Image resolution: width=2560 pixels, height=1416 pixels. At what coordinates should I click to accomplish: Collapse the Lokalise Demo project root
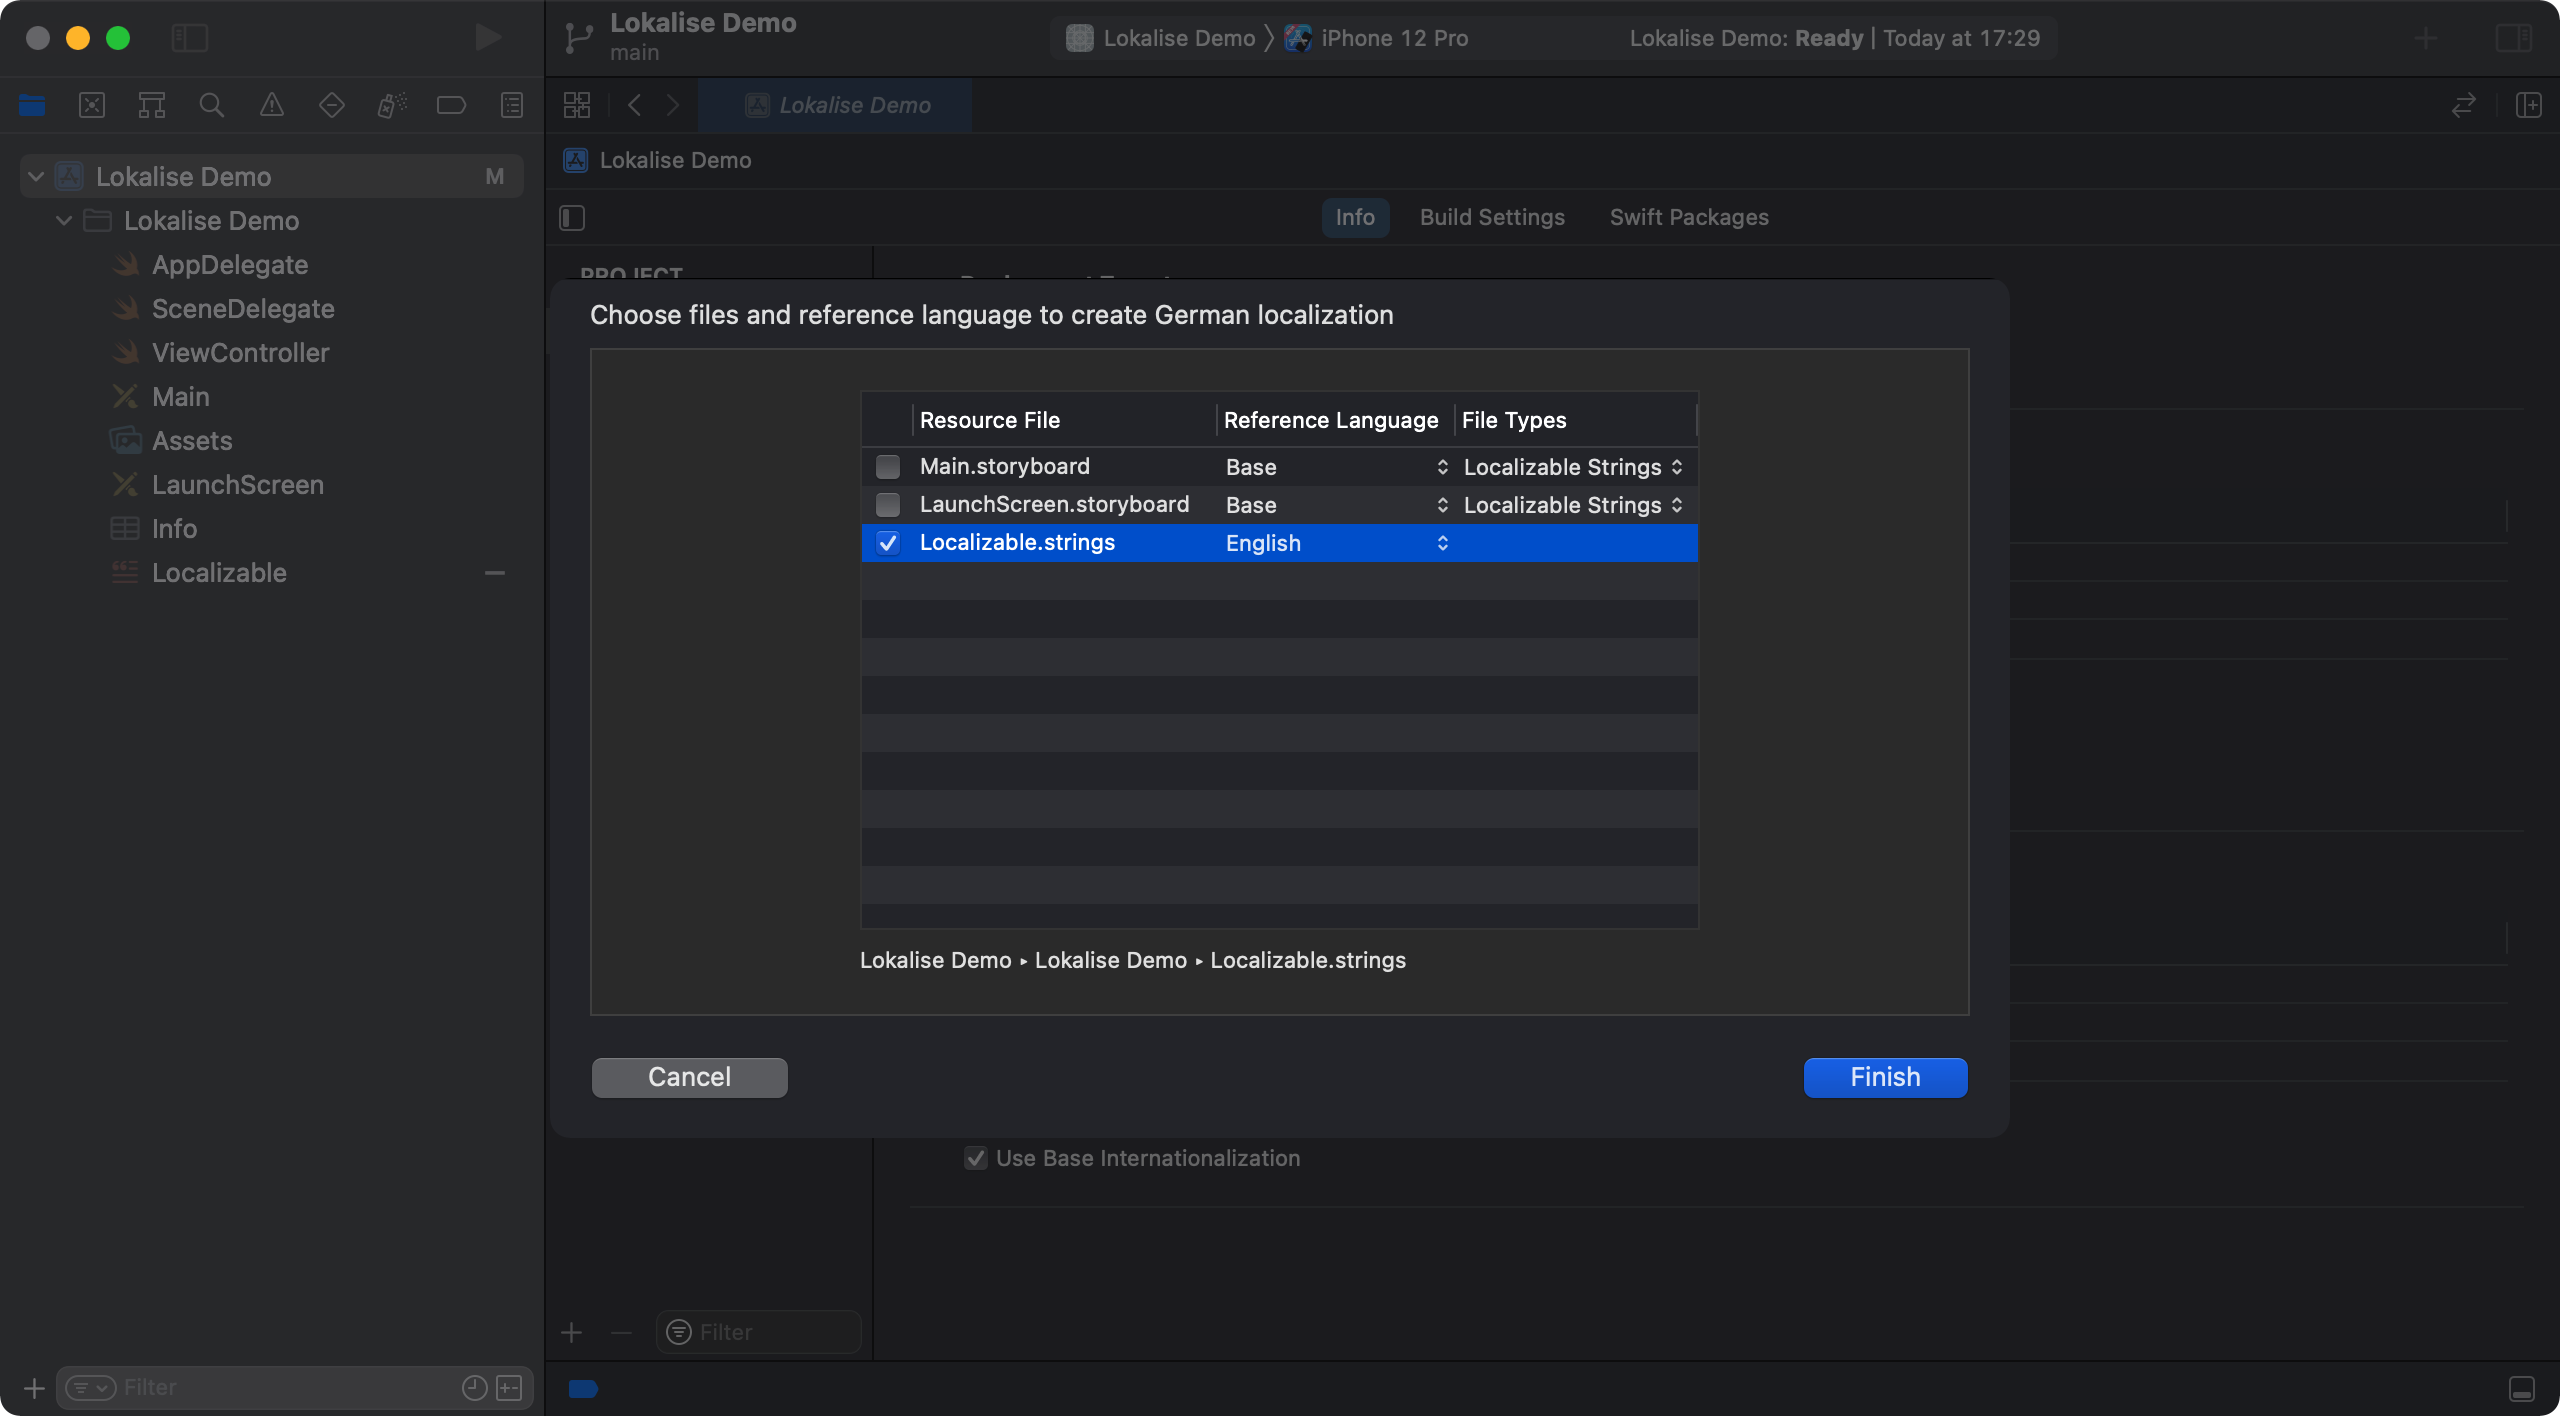point(36,177)
